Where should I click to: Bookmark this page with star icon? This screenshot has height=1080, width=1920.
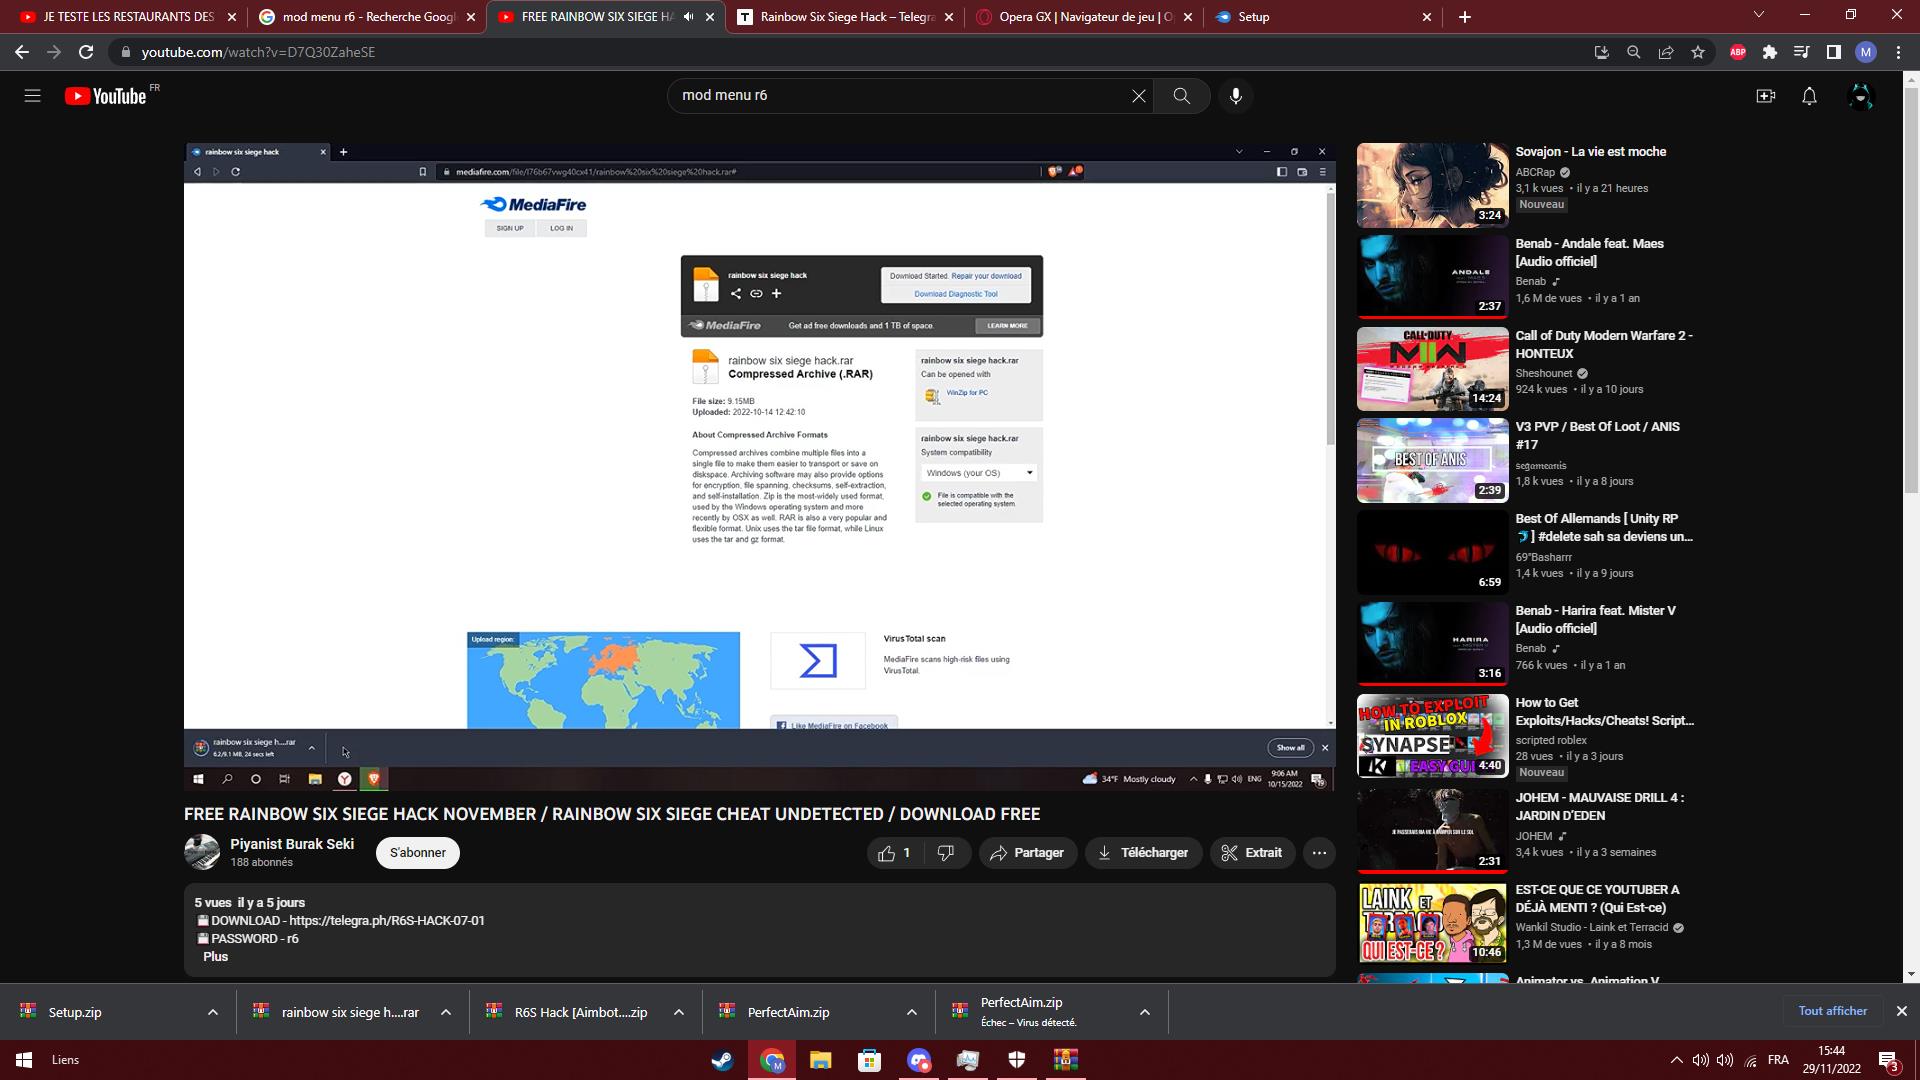pyautogui.click(x=1698, y=52)
